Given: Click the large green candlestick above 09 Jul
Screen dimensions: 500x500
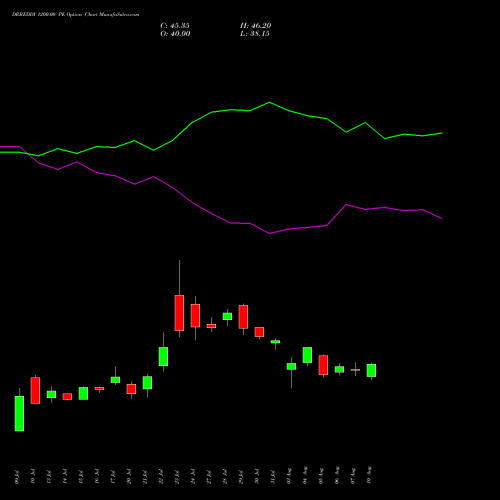Looking at the screenshot, I should click(x=19, y=414).
